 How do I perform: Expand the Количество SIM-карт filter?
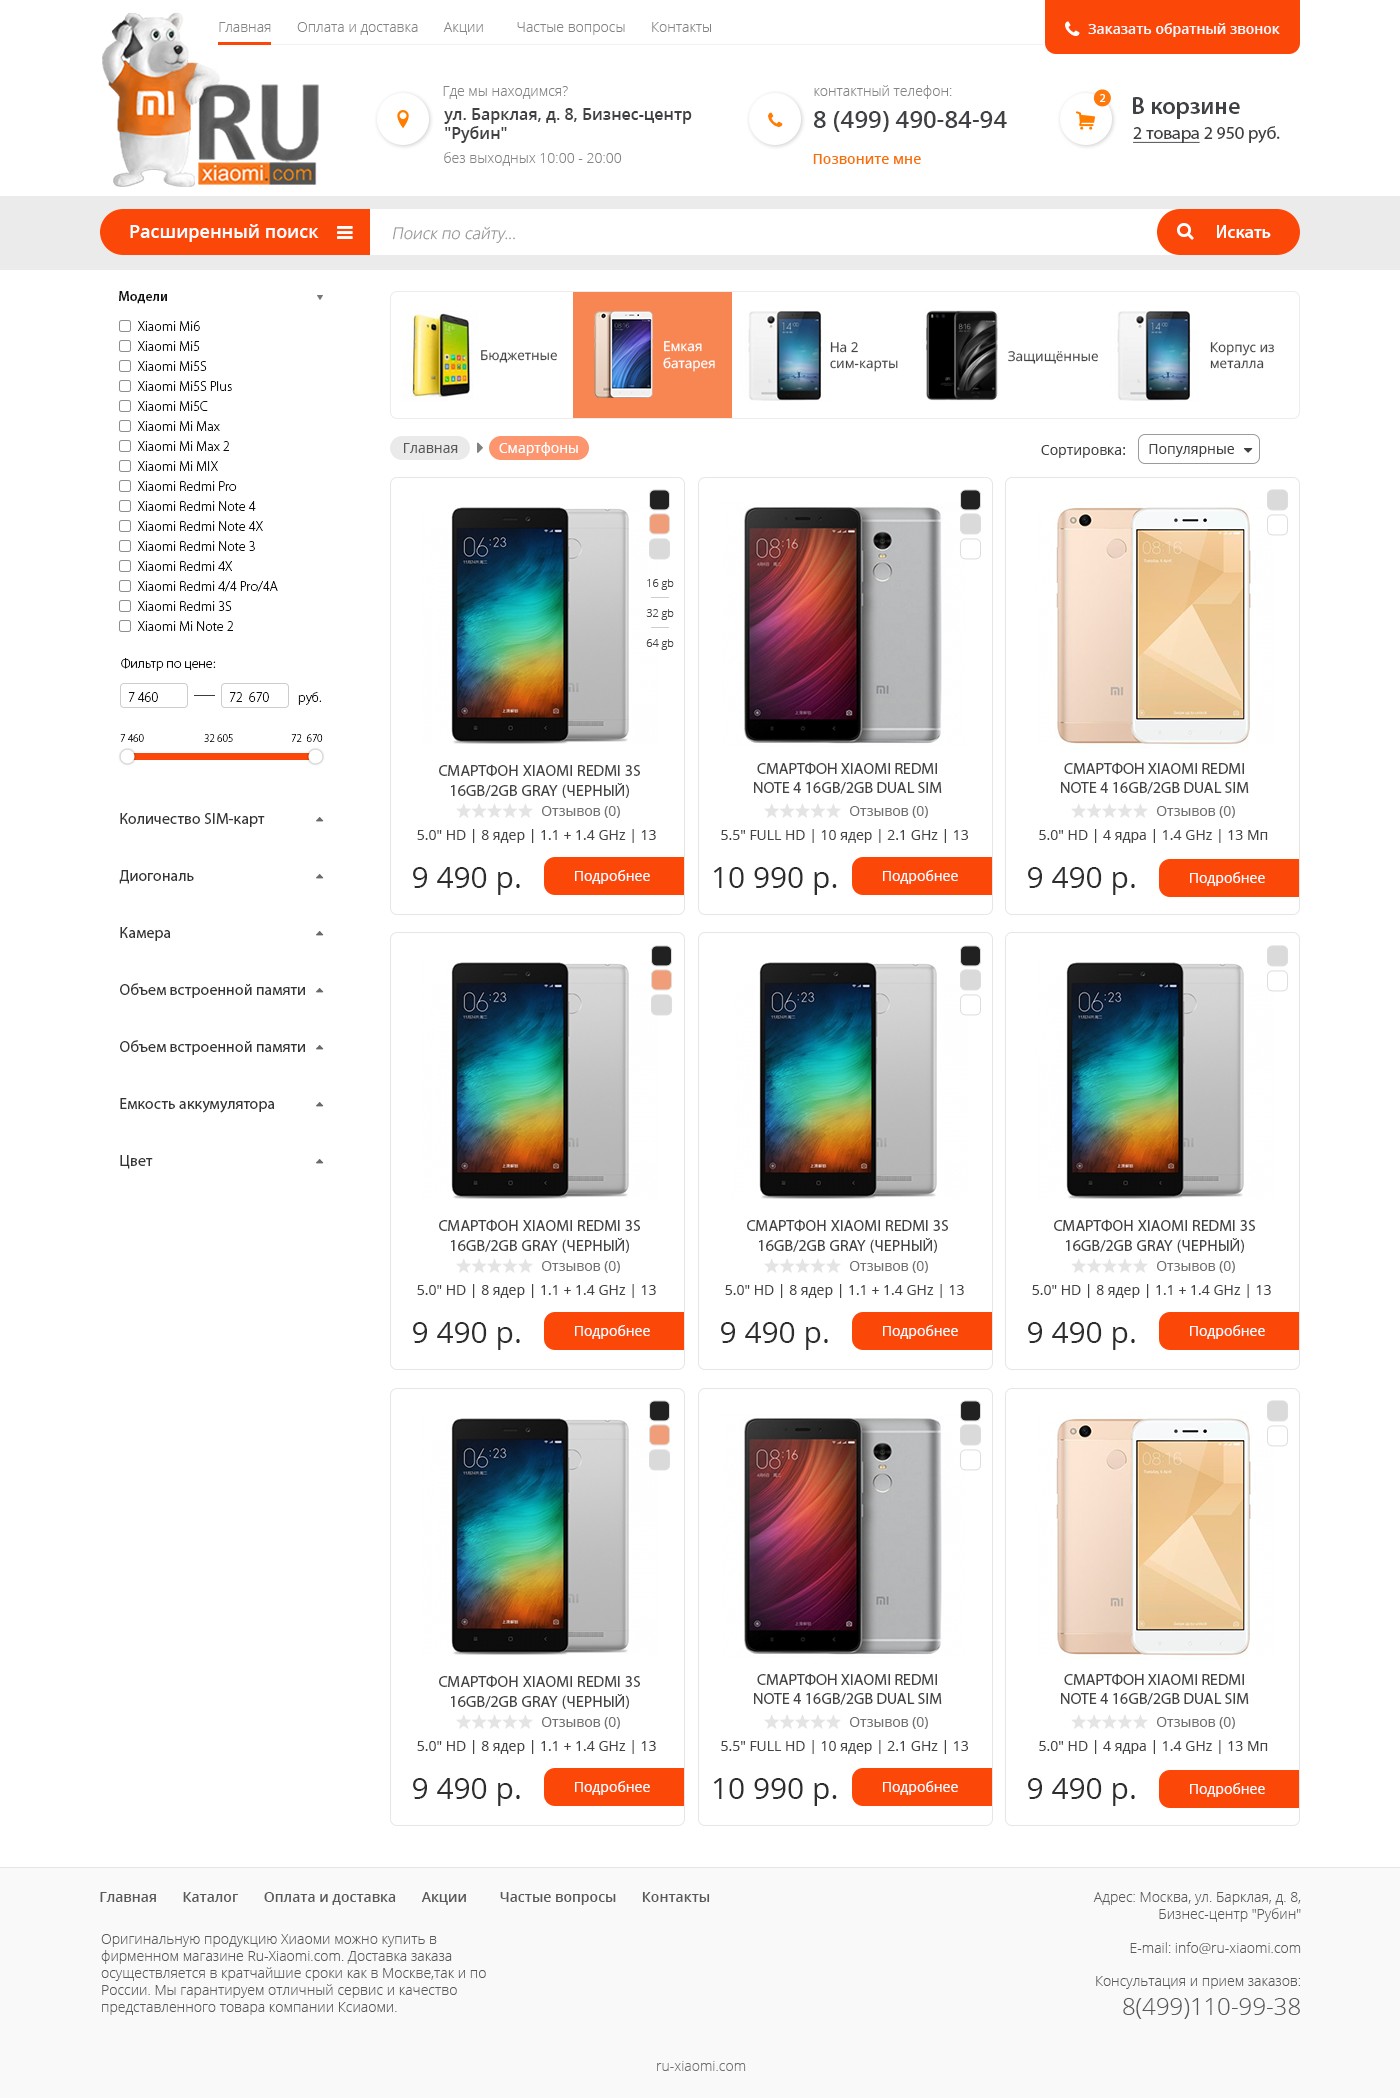coord(220,819)
